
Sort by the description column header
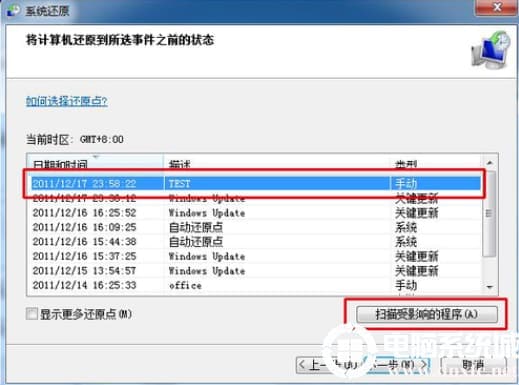(277, 162)
